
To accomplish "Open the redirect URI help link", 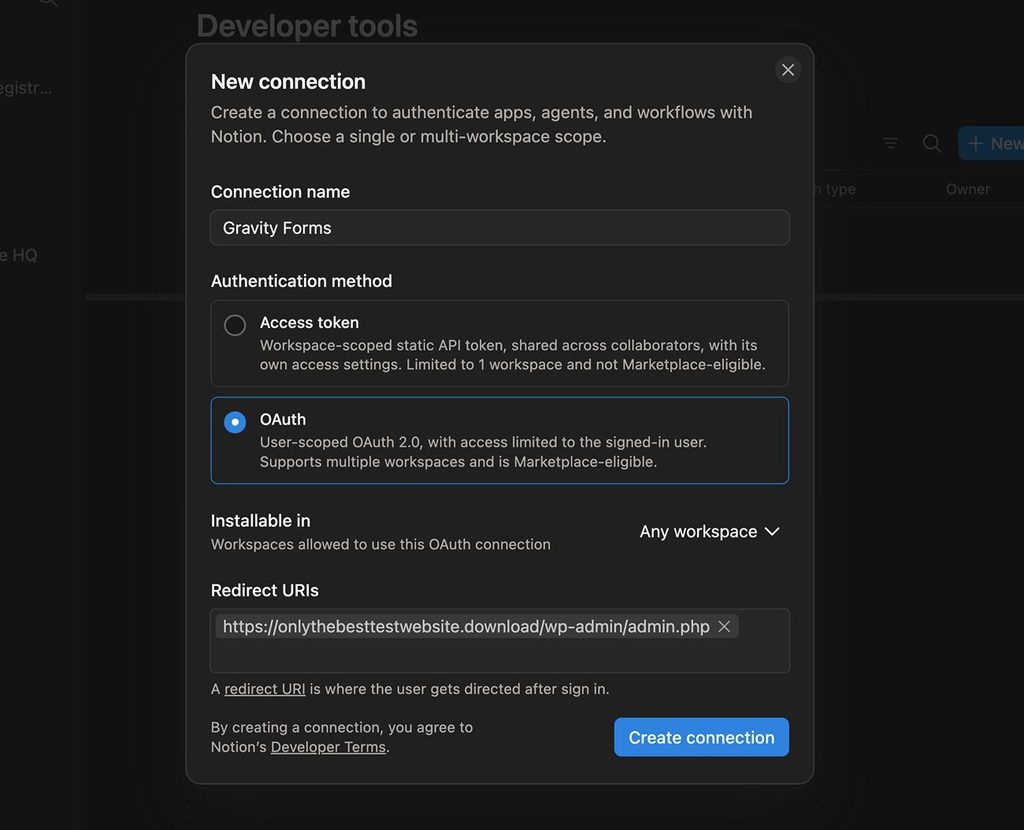I will pos(264,689).
